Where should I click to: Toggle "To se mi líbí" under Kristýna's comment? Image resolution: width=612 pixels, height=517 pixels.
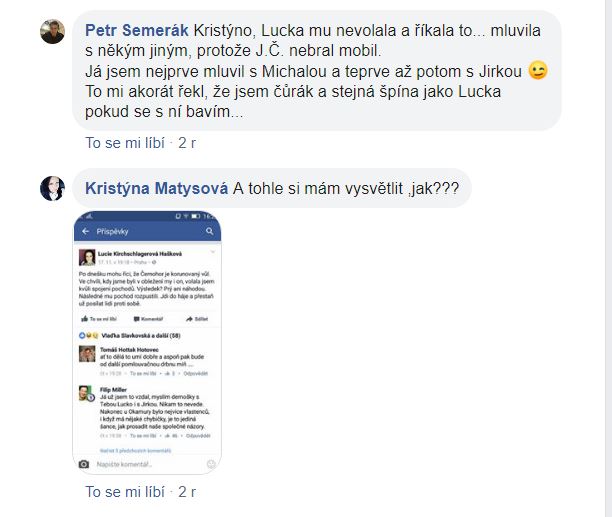[x=125, y=492]
